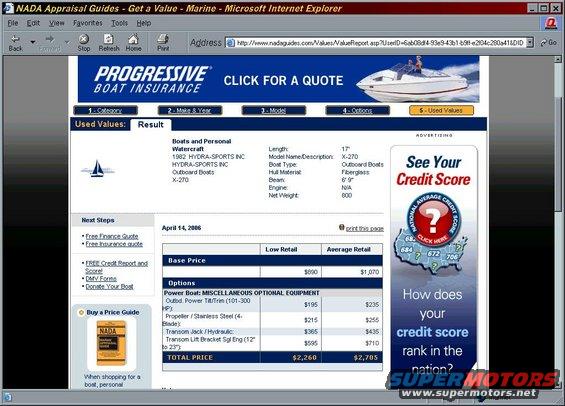The height and width of the screenshot is (406, 565).
Task: Open the DMV Forms link
Action: (x=101, y=279)
